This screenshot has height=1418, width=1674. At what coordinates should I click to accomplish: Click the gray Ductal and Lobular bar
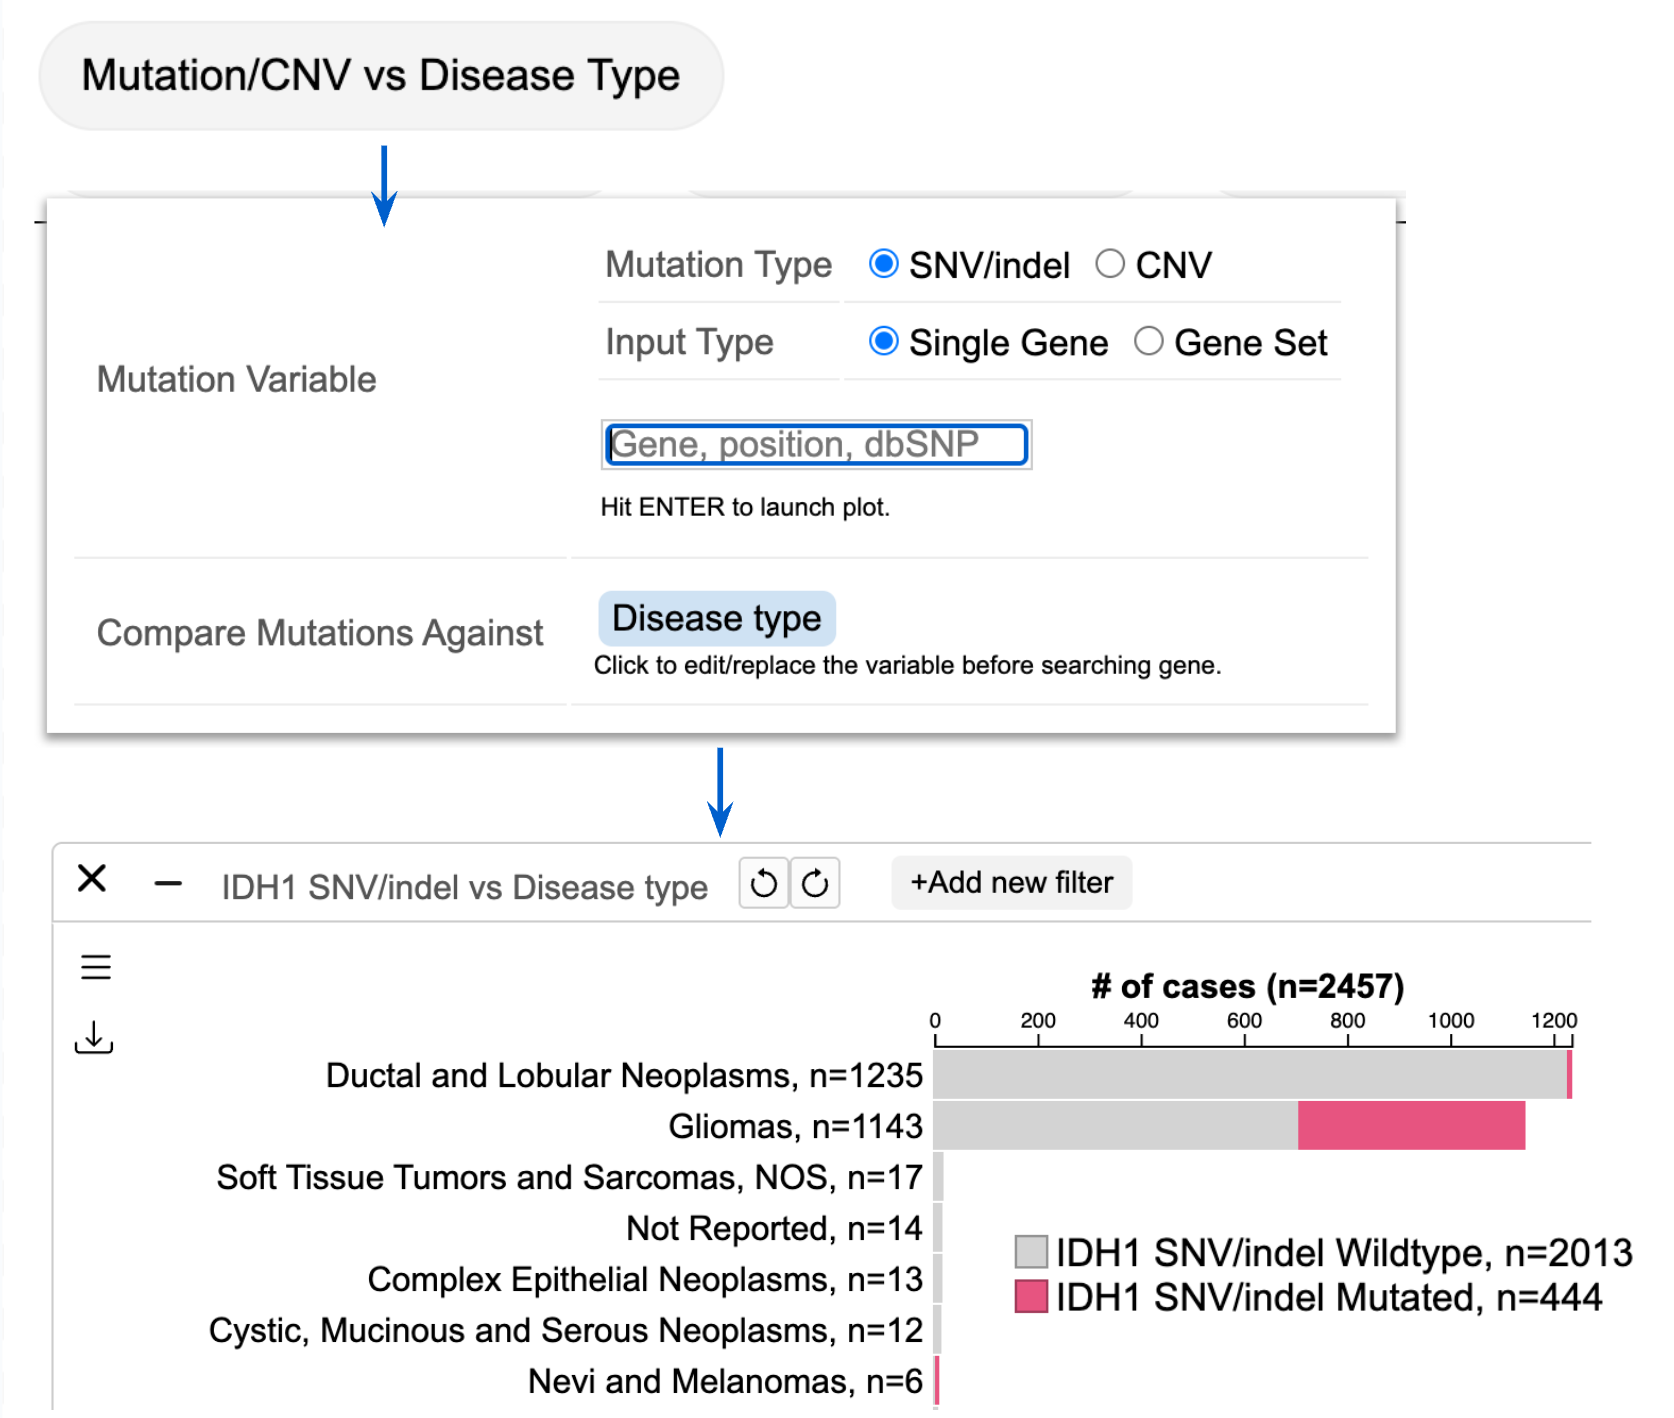tap(1250, 1074)
